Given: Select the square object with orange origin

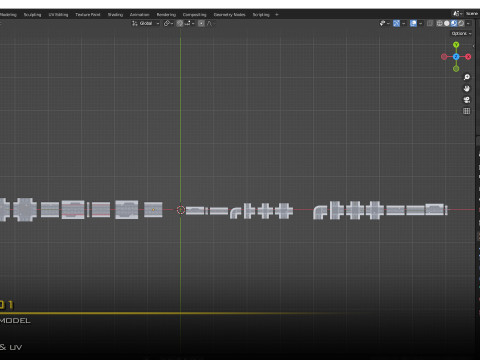Looking at the screenshot, I should [153, 210].
